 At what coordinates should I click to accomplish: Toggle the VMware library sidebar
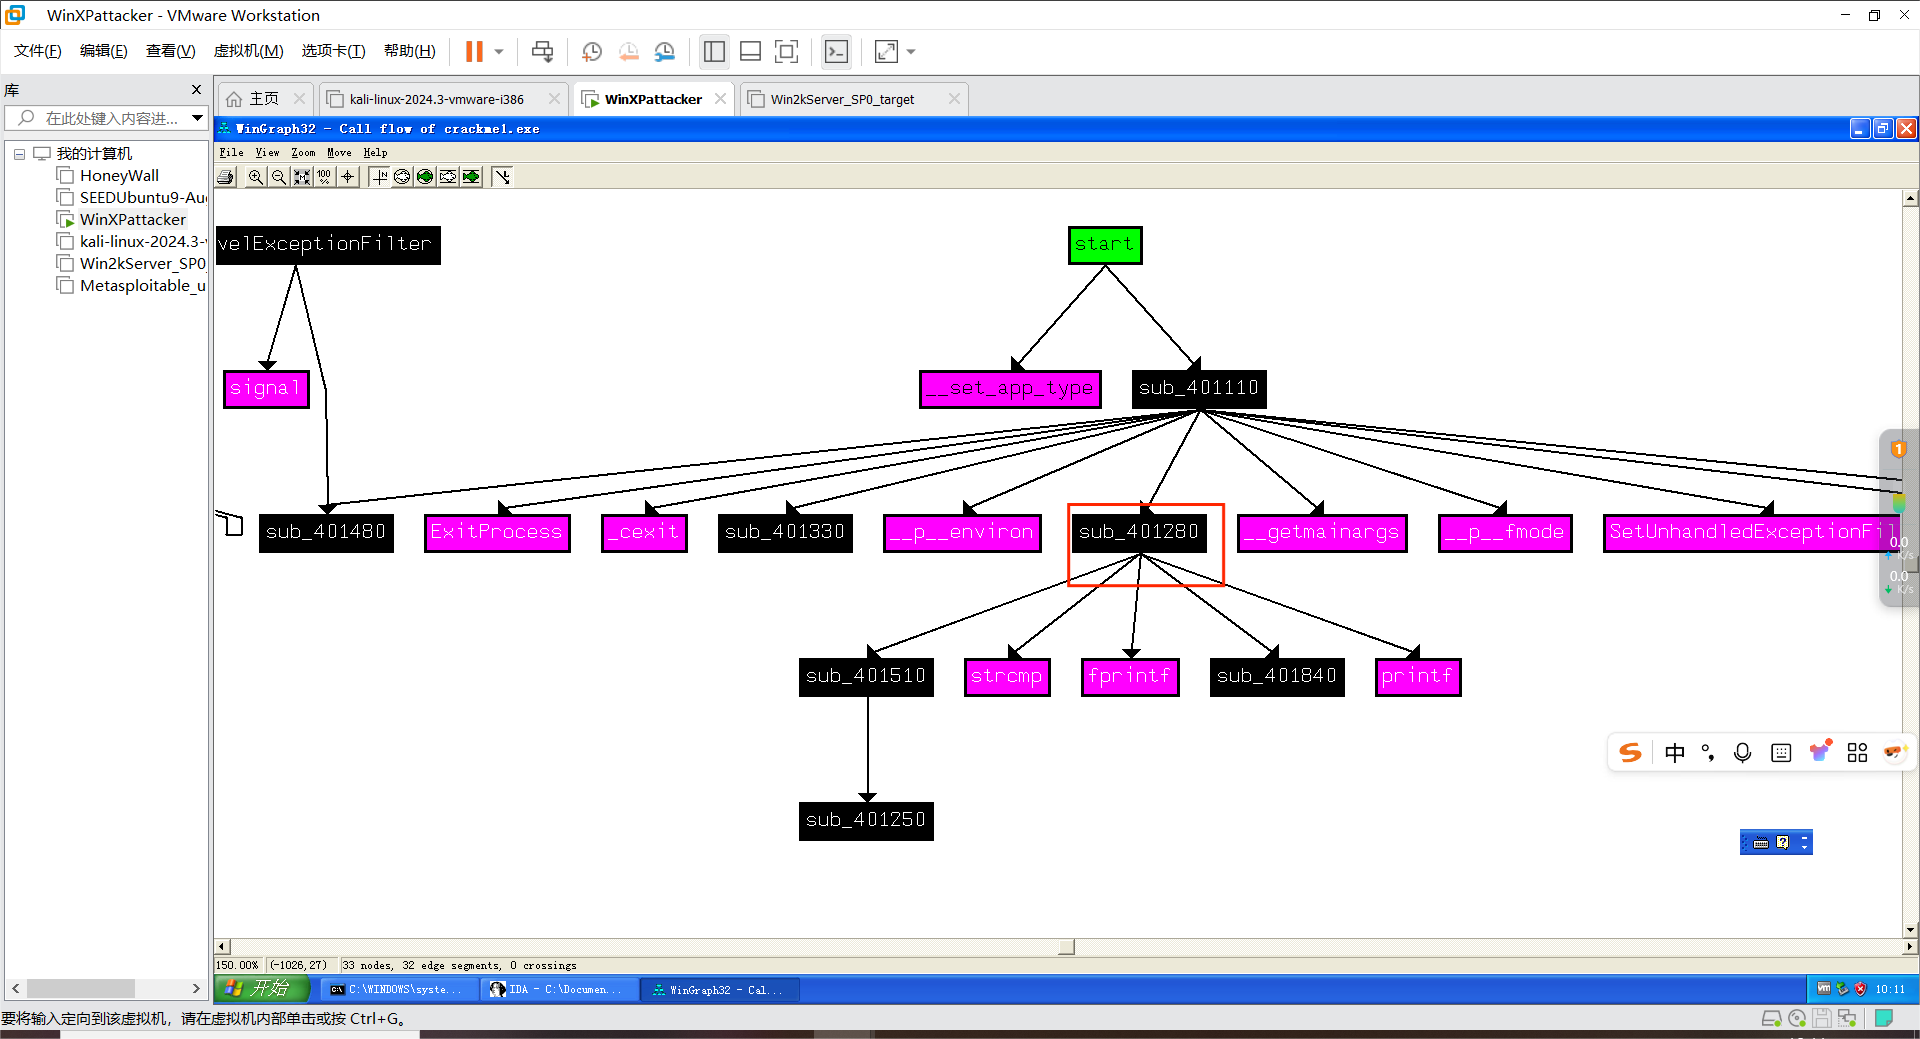(x=714, y=52)
